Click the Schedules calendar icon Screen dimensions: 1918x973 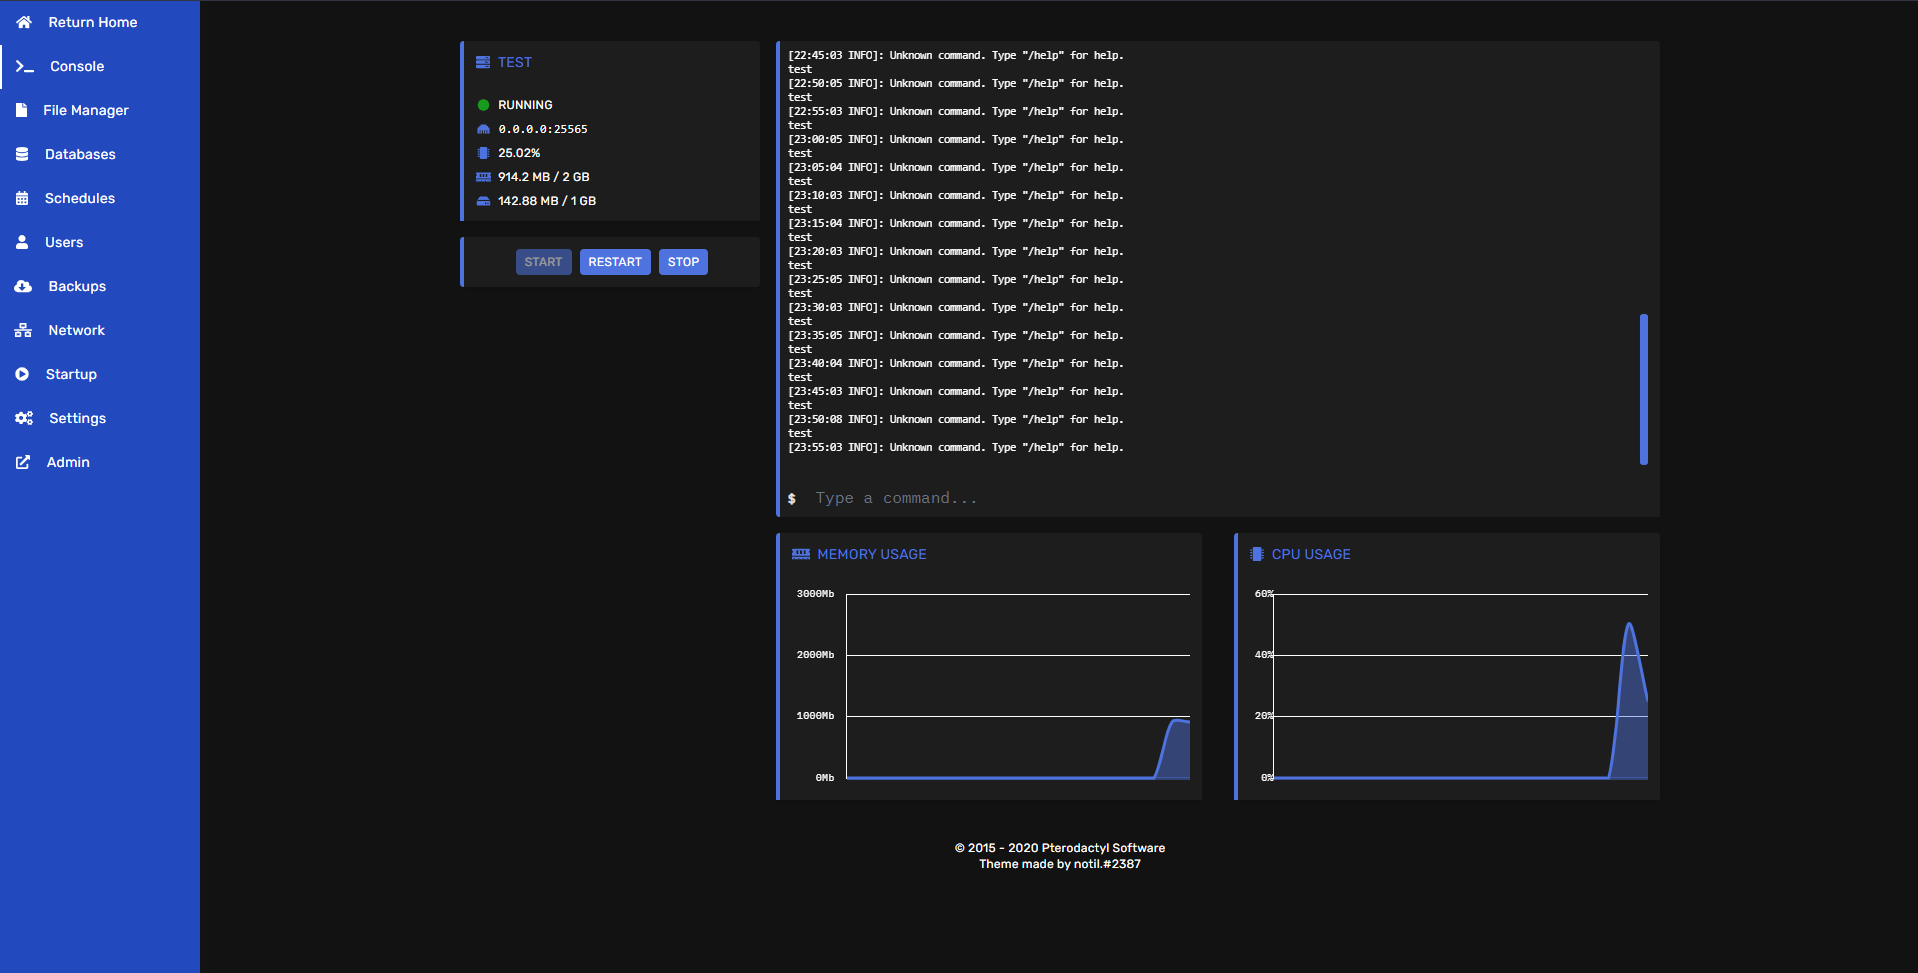[x=22, y=198]
